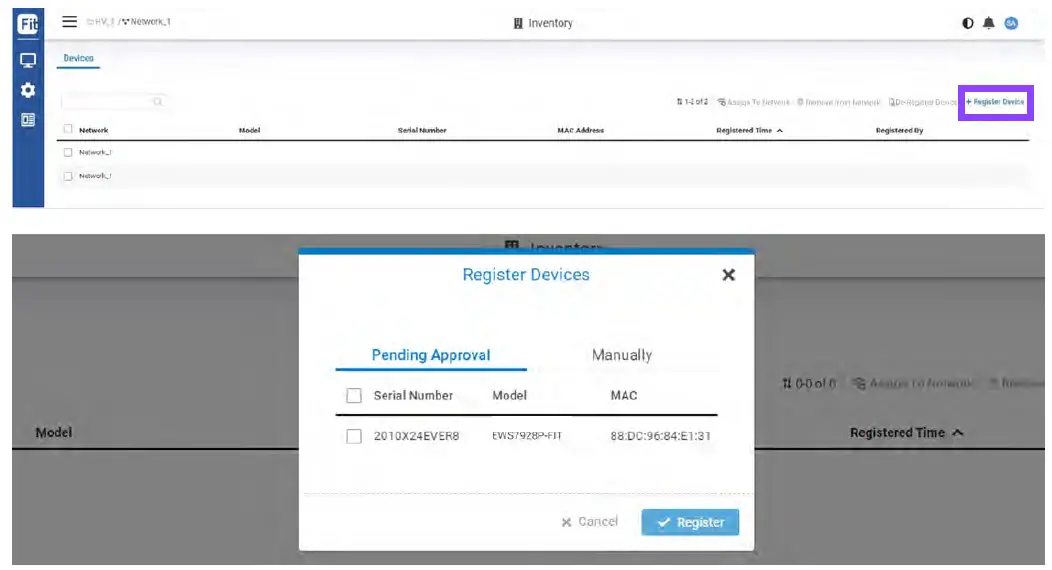Click the Registered By column header
The height and width of the screenshot is (570, 1052).
[x=899, y=131]
